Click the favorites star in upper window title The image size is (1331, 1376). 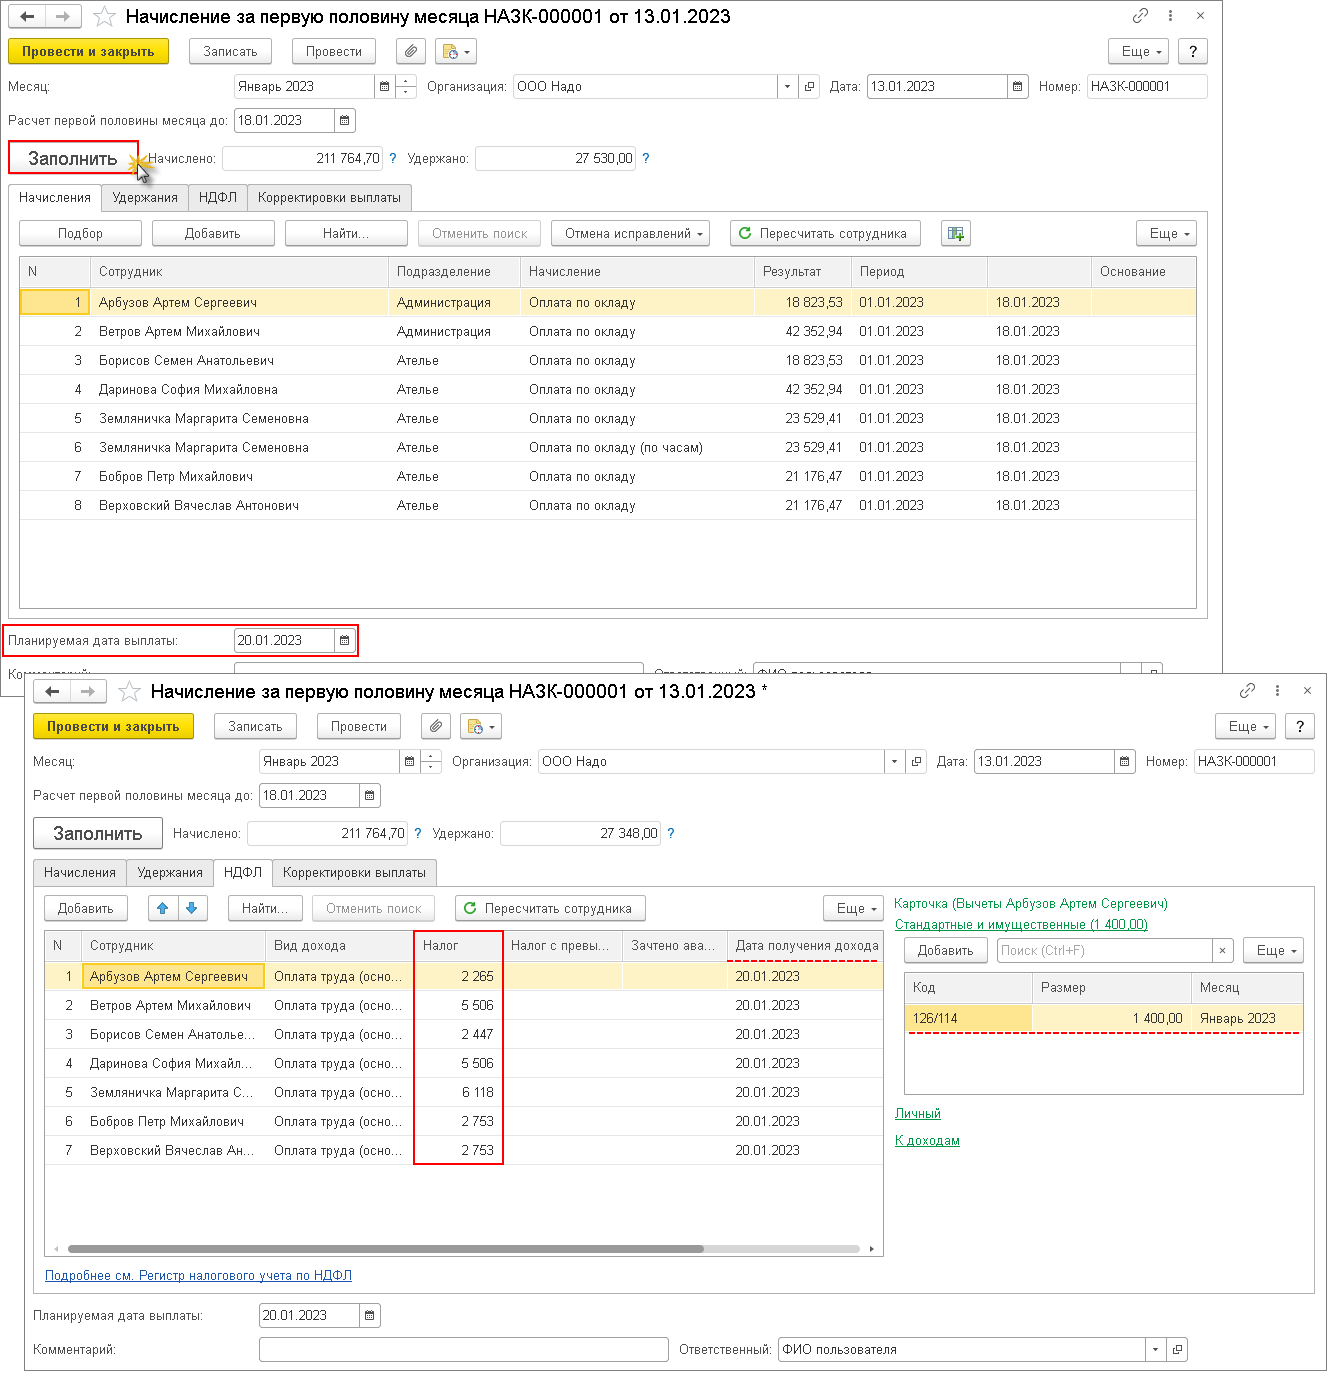[104, 17]
